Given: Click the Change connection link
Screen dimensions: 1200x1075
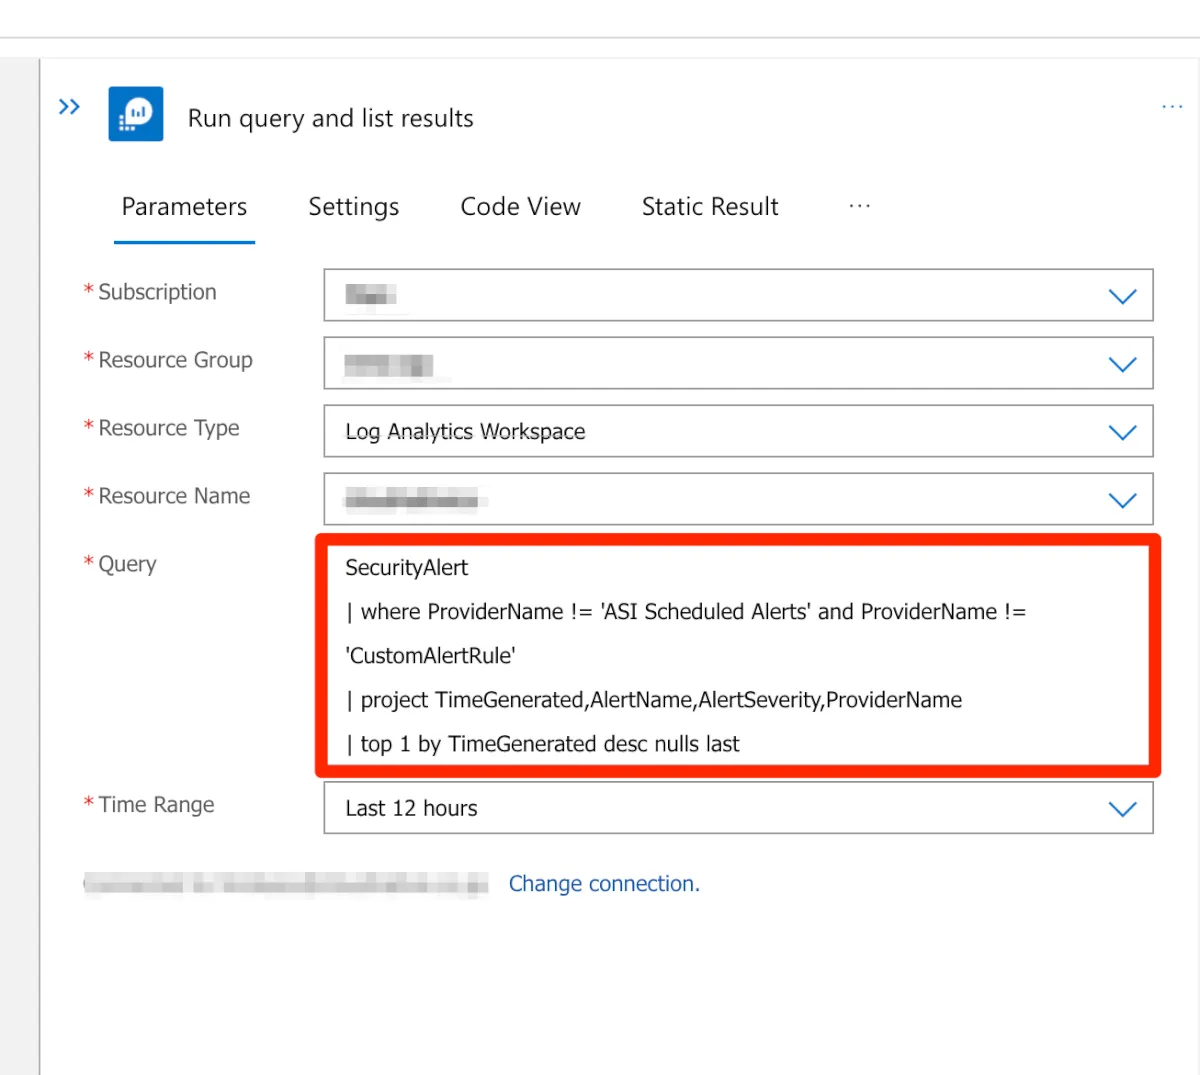Looking at the screenshot, I should tap(604, 884).
